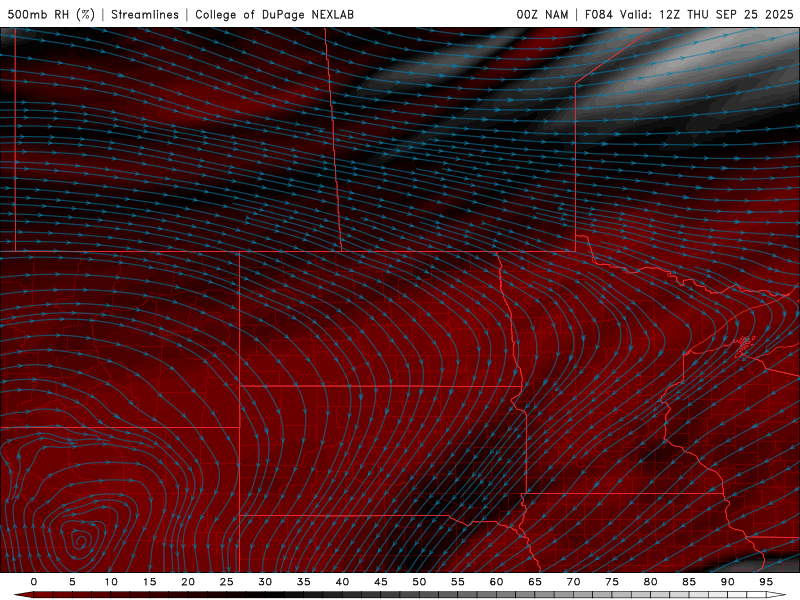Click the "60" label on the color scale
The image size is (800, 600).
point(496,582)
